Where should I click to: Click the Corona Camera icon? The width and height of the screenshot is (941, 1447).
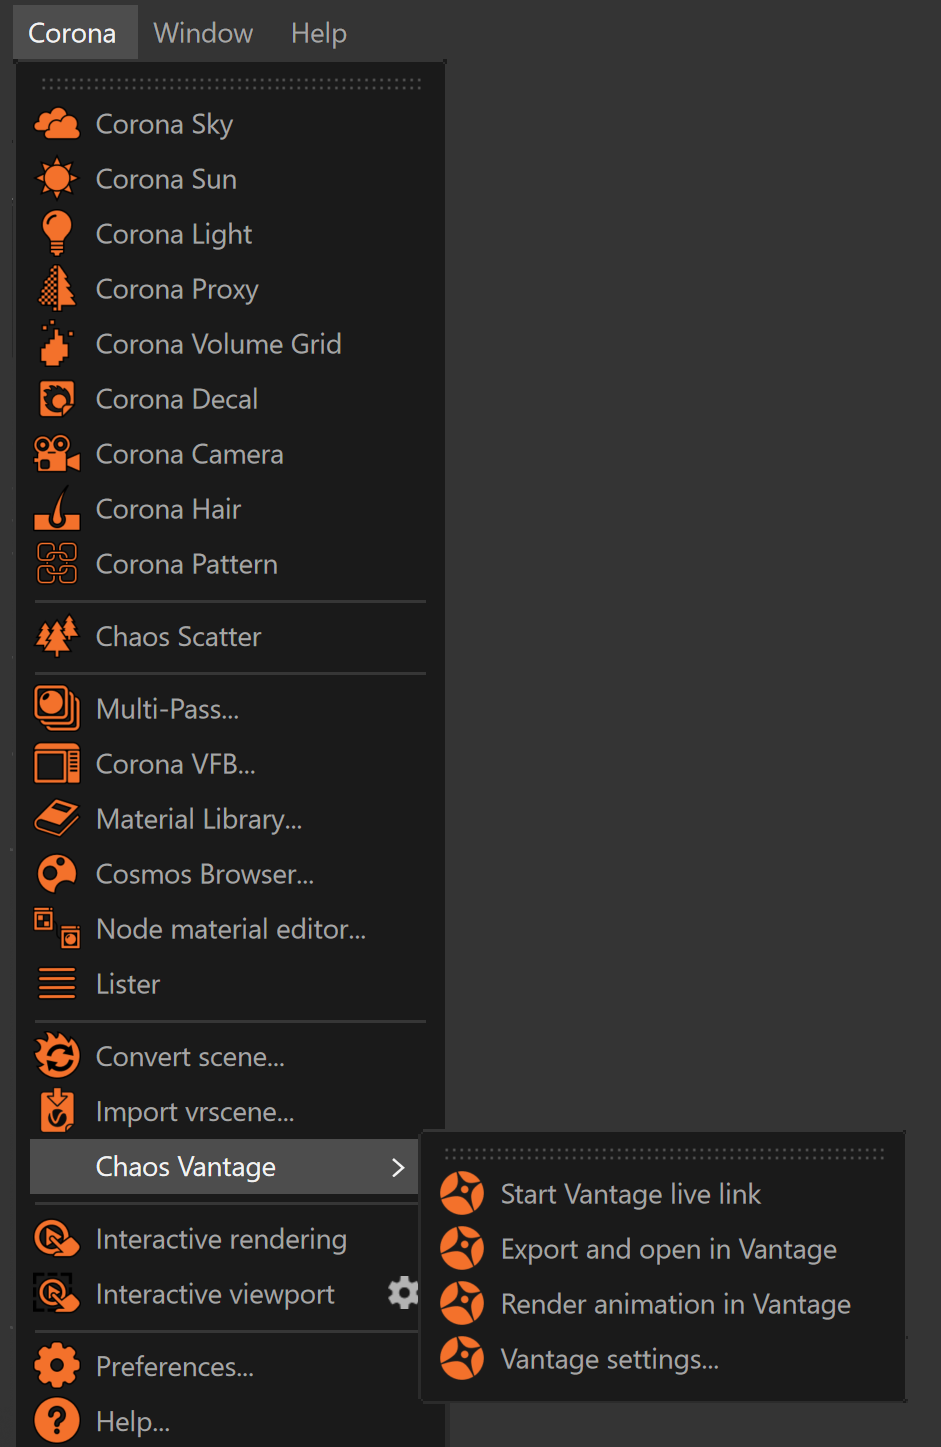pos(57,454)
